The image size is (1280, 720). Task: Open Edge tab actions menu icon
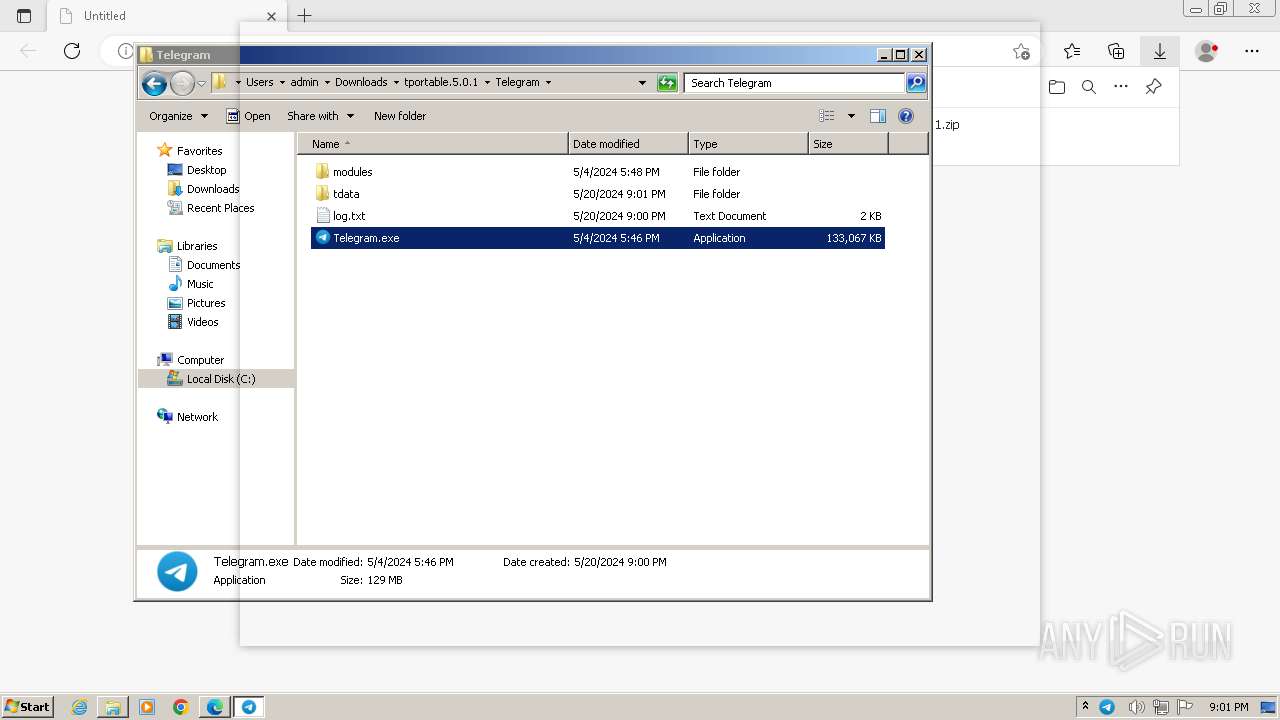(24, 16)
